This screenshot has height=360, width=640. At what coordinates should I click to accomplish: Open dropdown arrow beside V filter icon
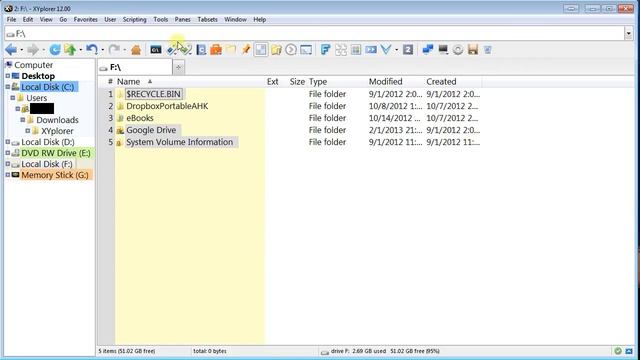pyautogui.click(x=396, y=50)
